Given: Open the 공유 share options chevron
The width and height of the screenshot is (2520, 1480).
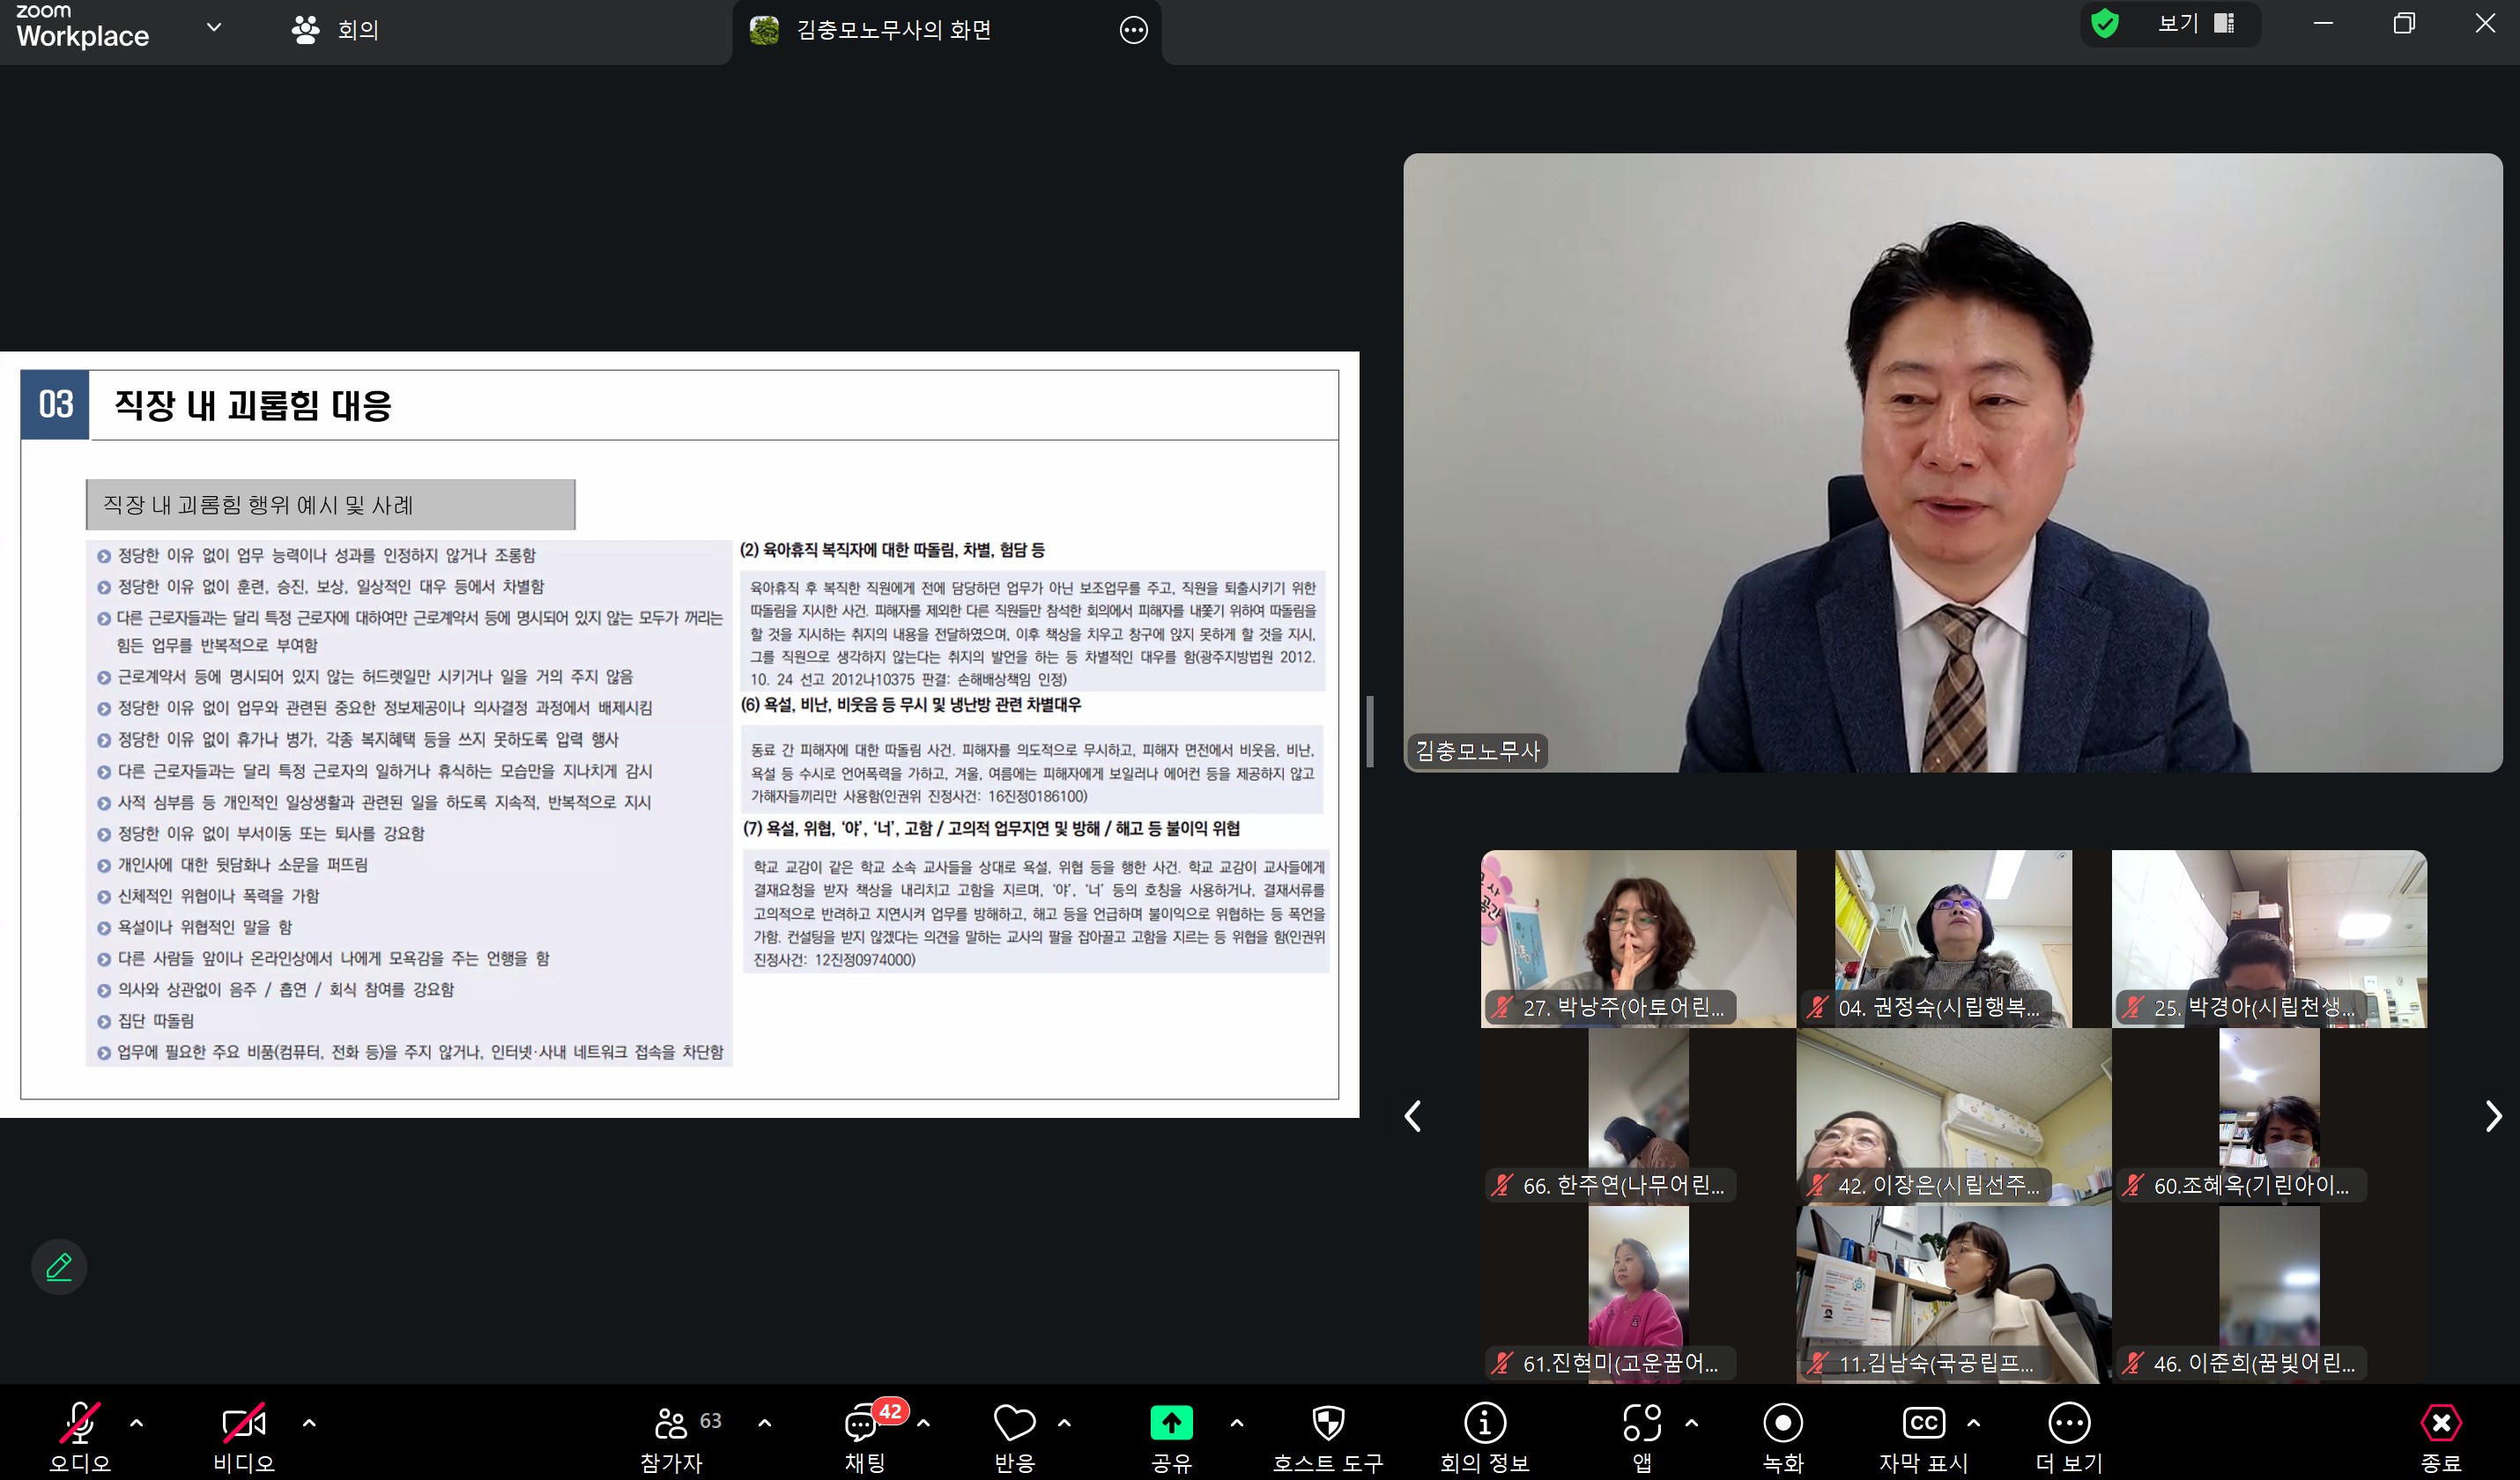Looking at the screenshot, I should [x=1236, y=1422].
